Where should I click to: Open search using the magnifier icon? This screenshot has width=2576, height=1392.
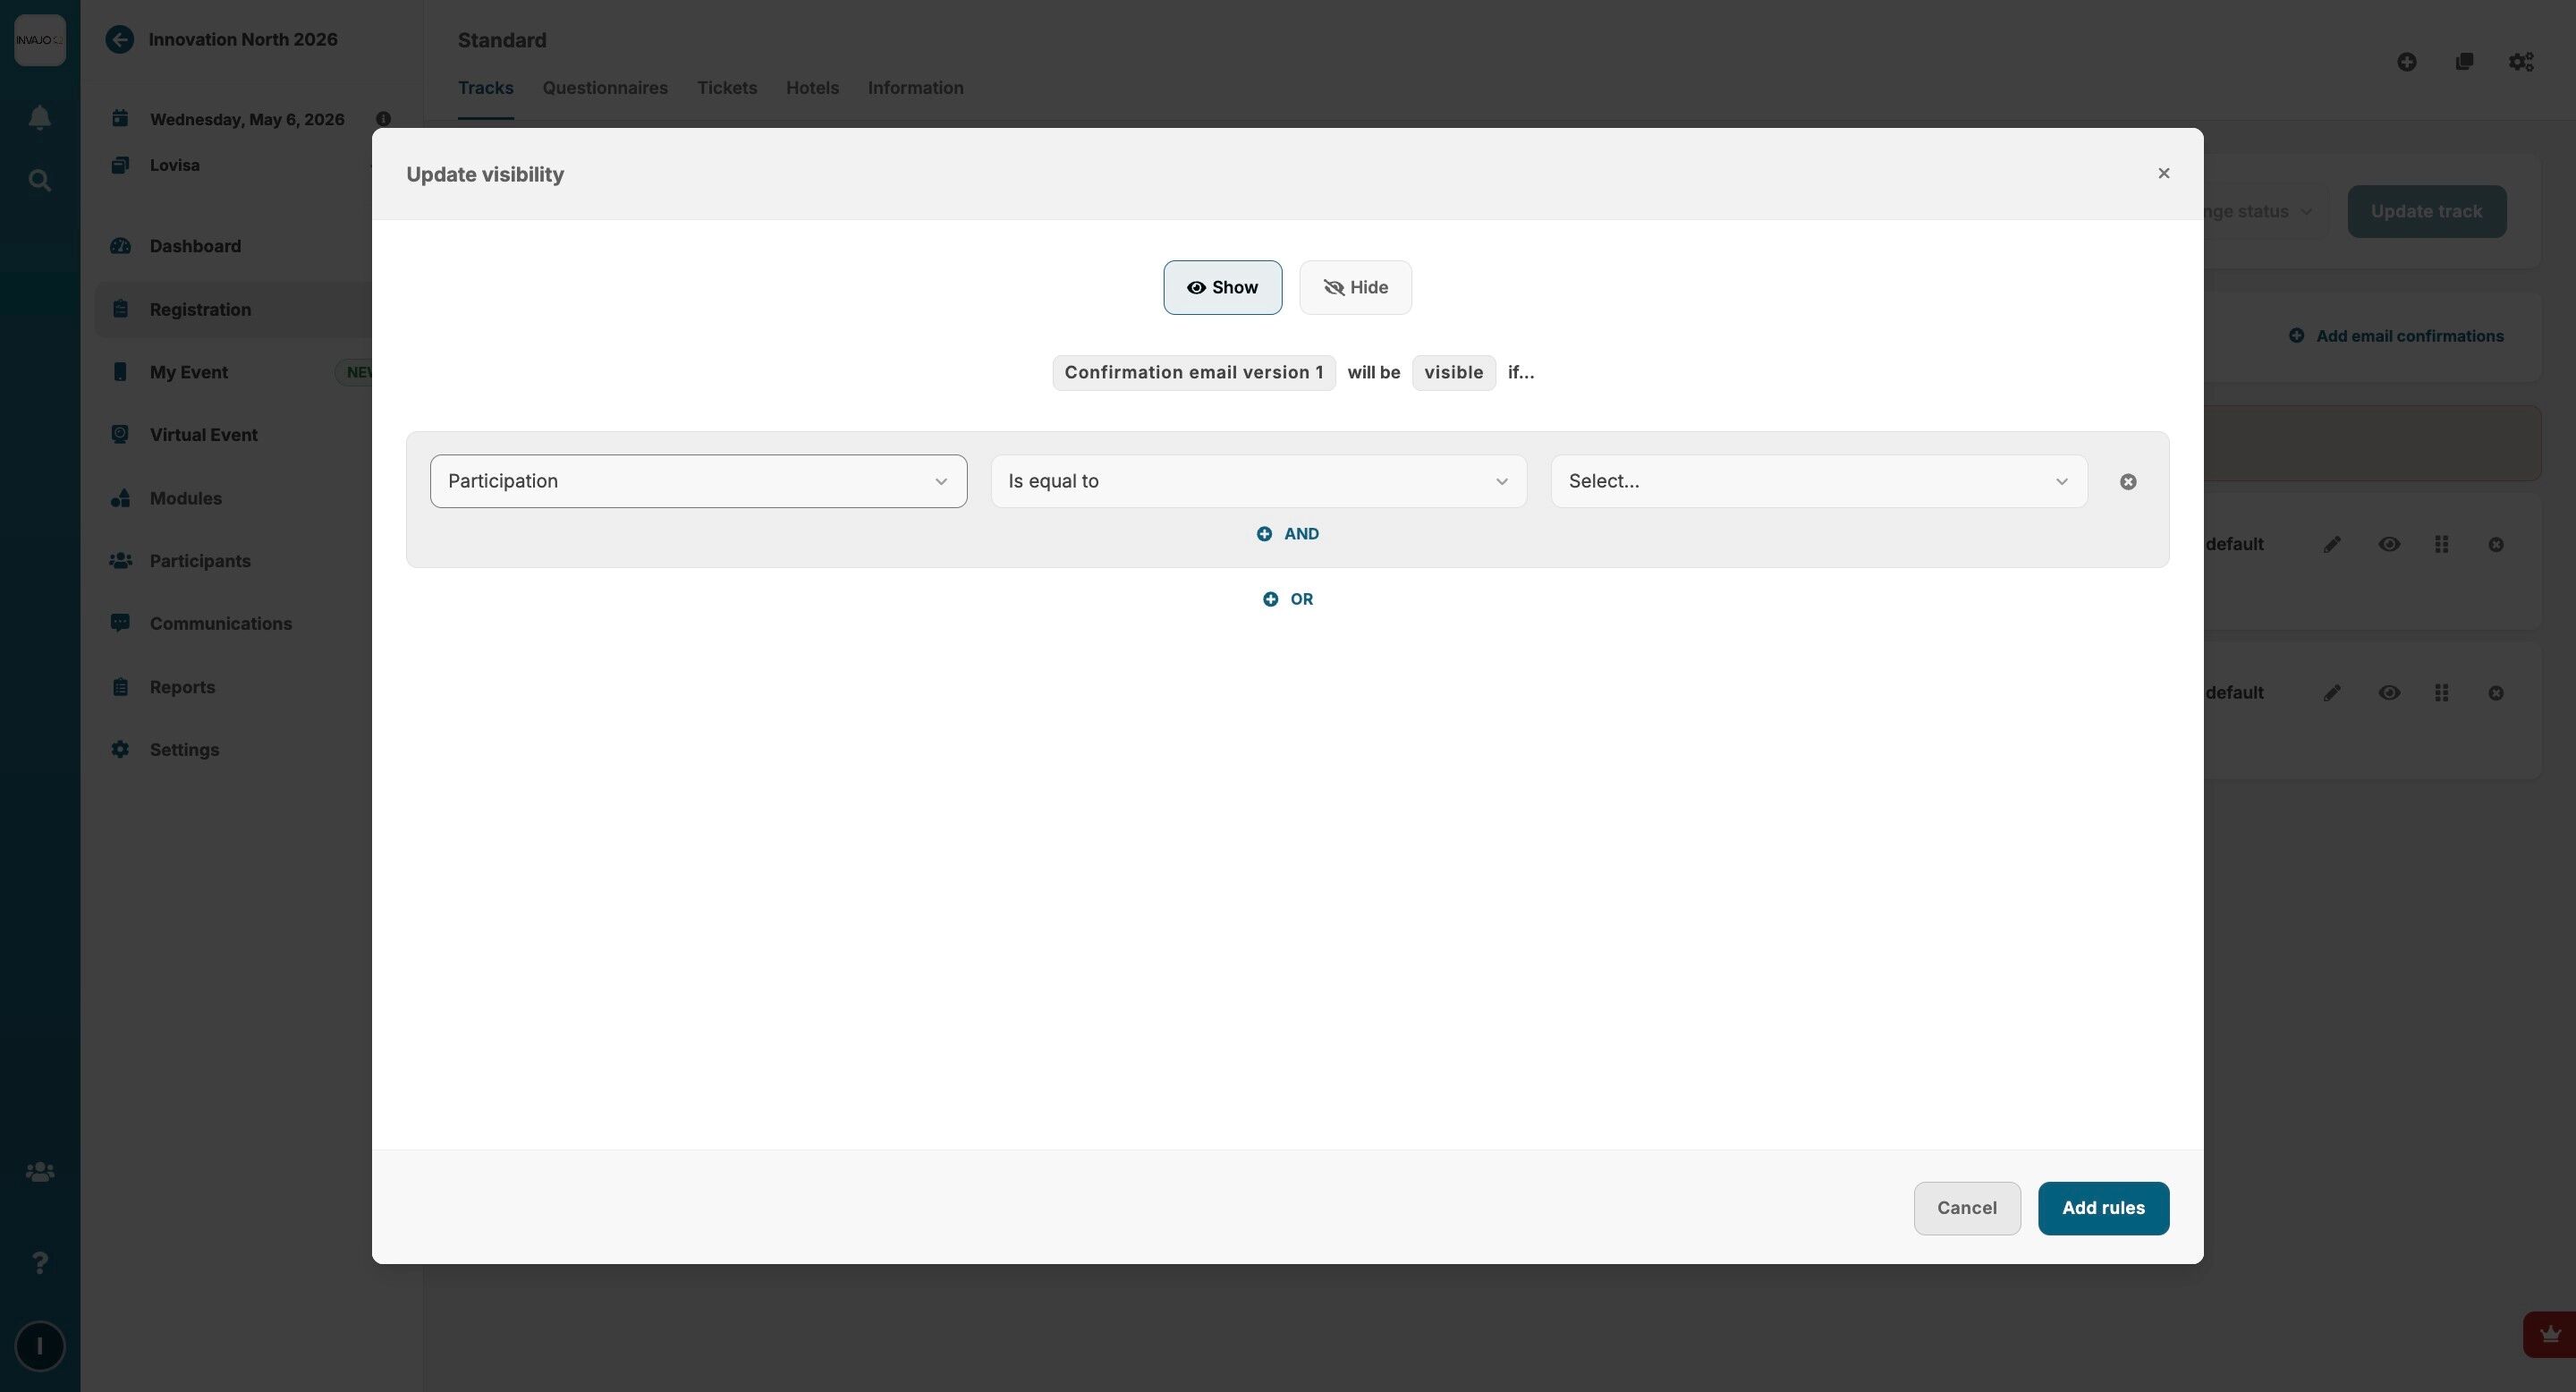[39, 181]
